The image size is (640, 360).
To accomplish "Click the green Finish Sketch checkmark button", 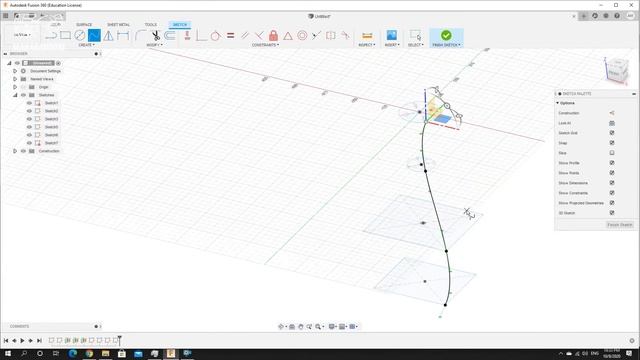I will 446,35.
